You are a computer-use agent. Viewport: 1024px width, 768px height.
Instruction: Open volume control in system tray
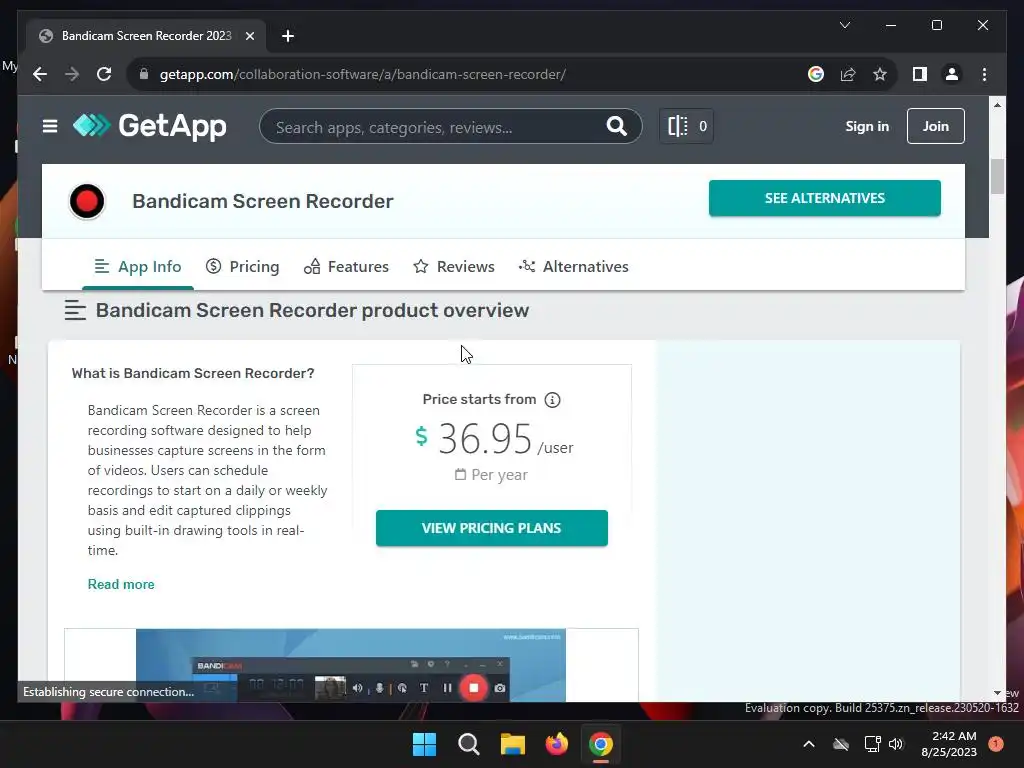coord(896,744)
